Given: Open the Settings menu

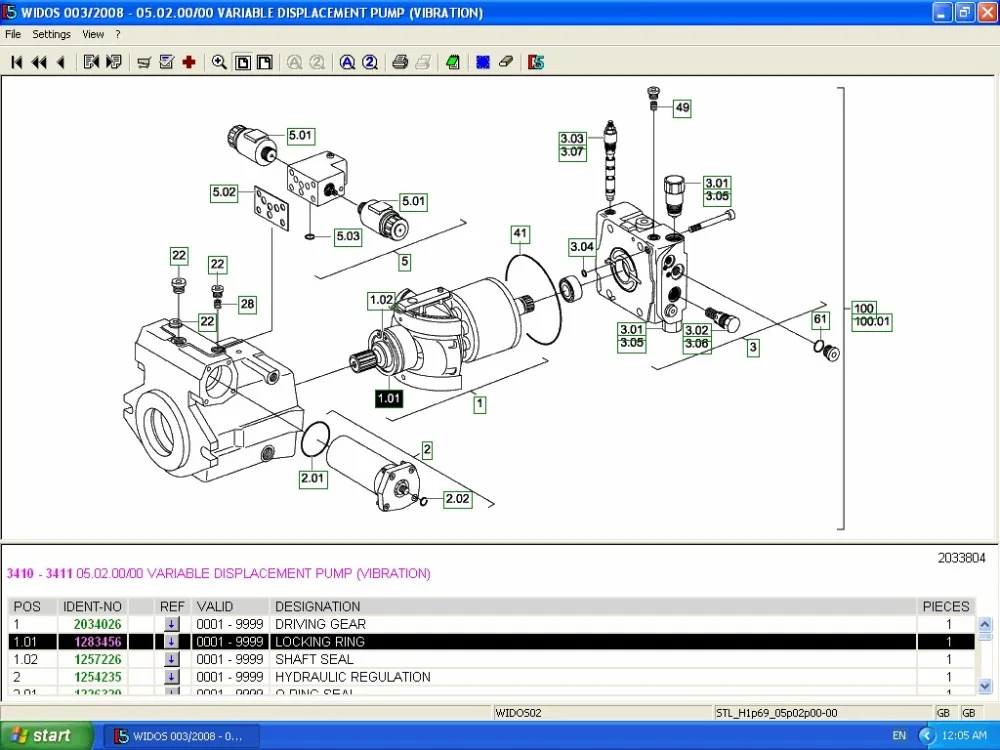Looking at the screenshot, I should tap(52, 34).
